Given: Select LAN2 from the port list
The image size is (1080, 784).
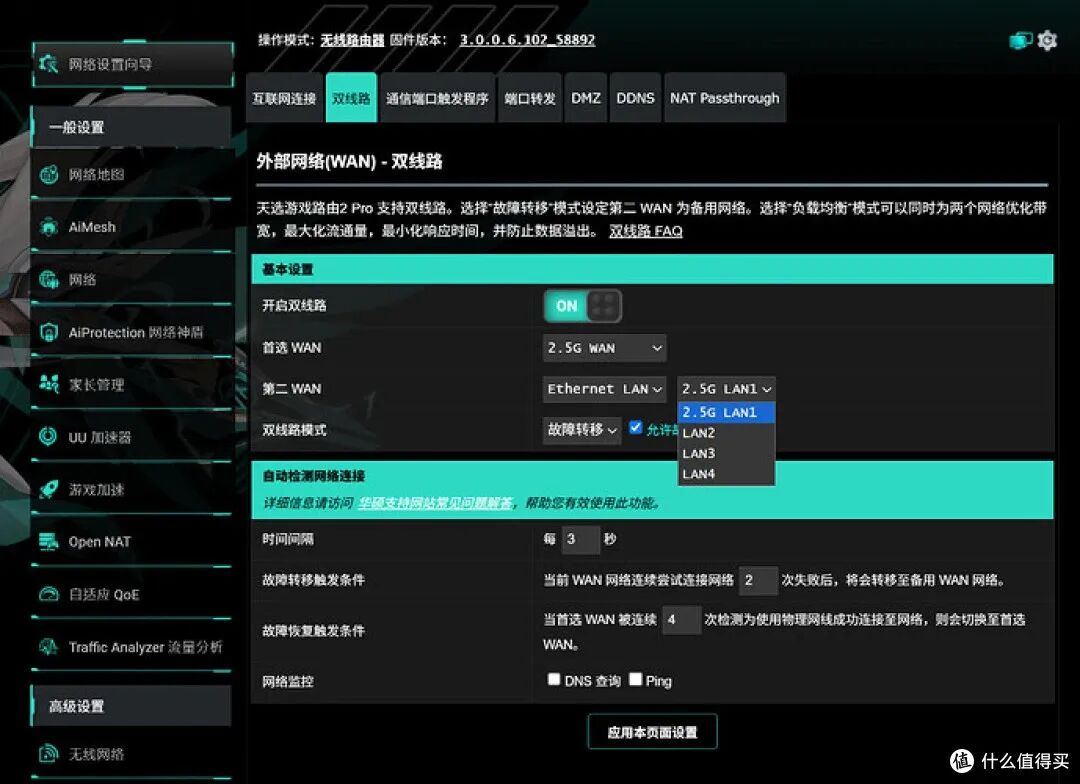Looking at the screenshot, I should pos(727,433).
